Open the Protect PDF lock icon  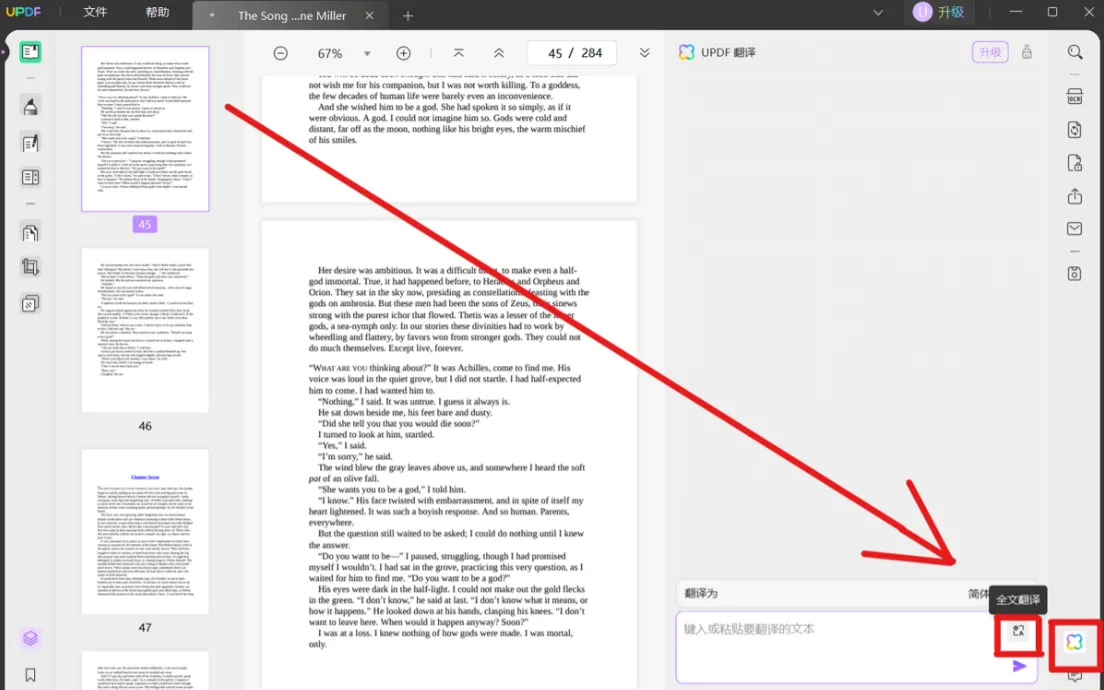1074,163
